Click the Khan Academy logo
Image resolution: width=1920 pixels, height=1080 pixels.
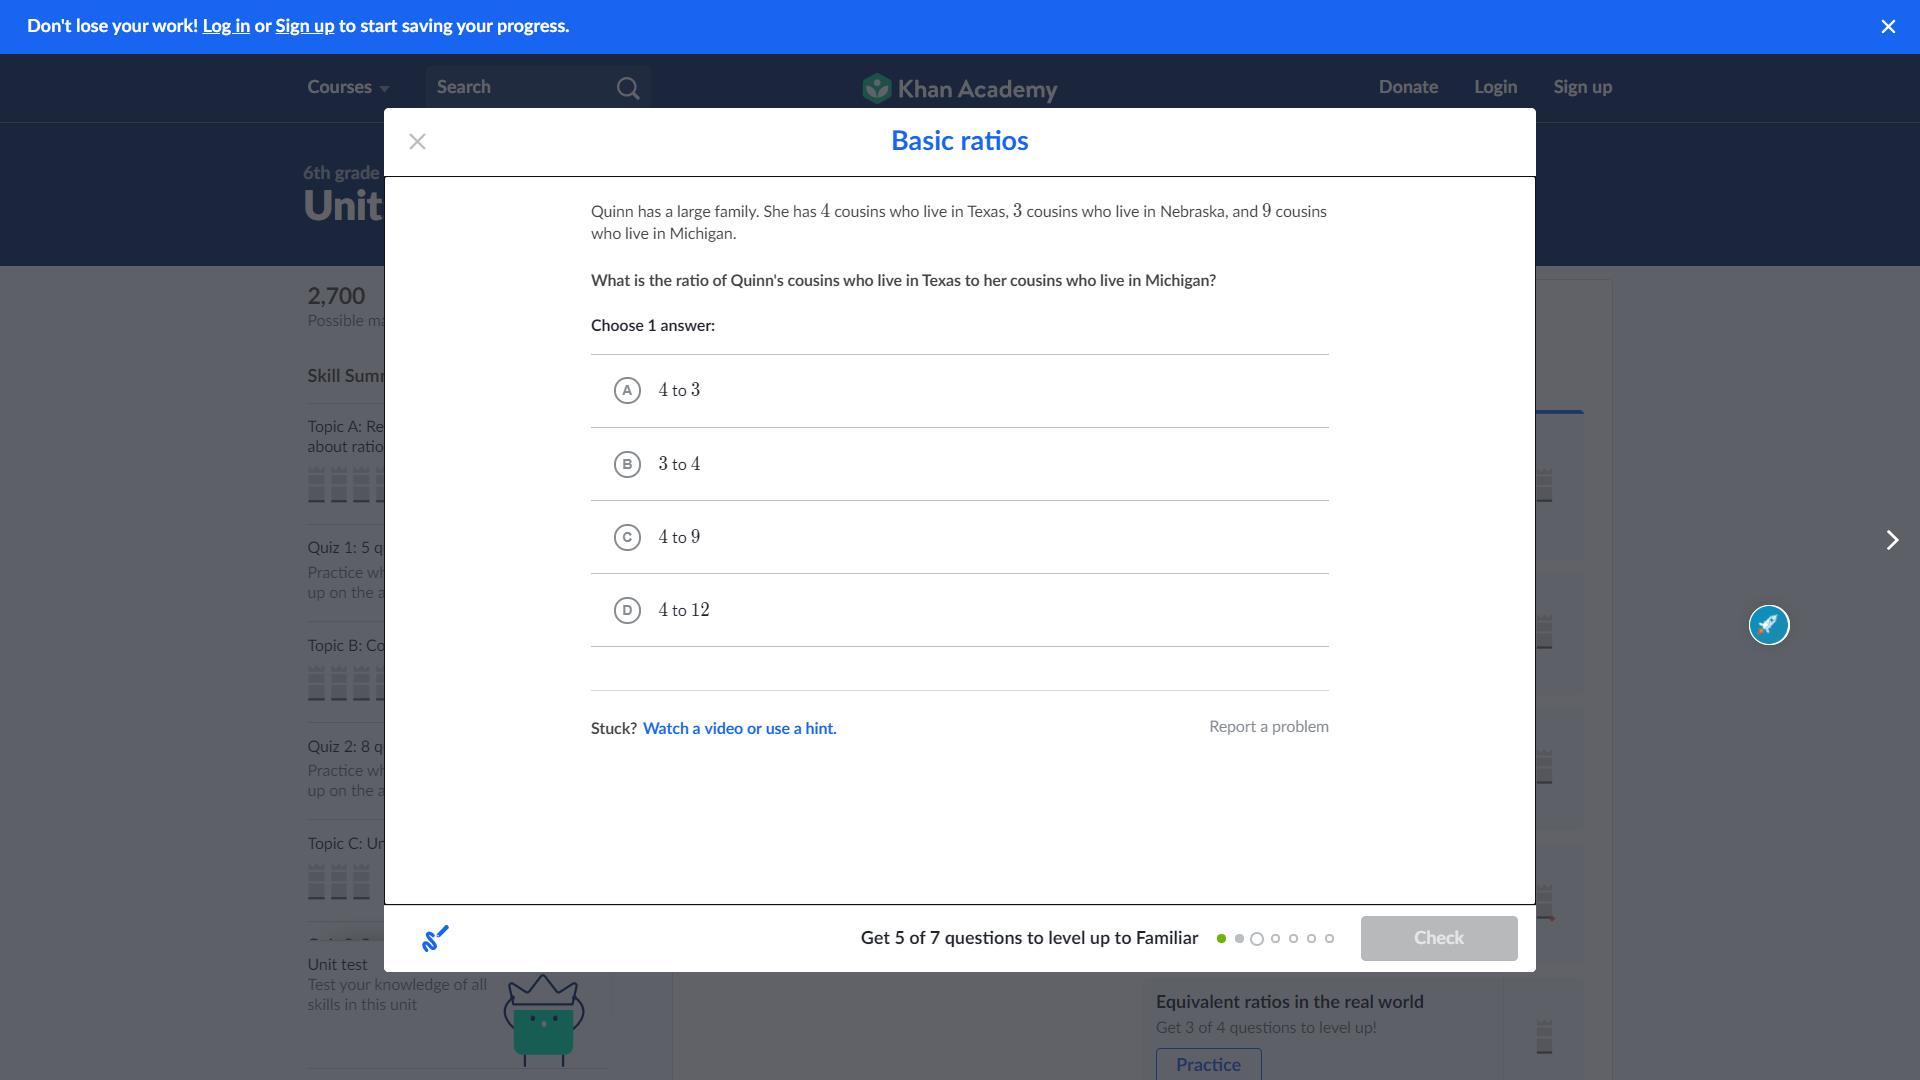960,88
